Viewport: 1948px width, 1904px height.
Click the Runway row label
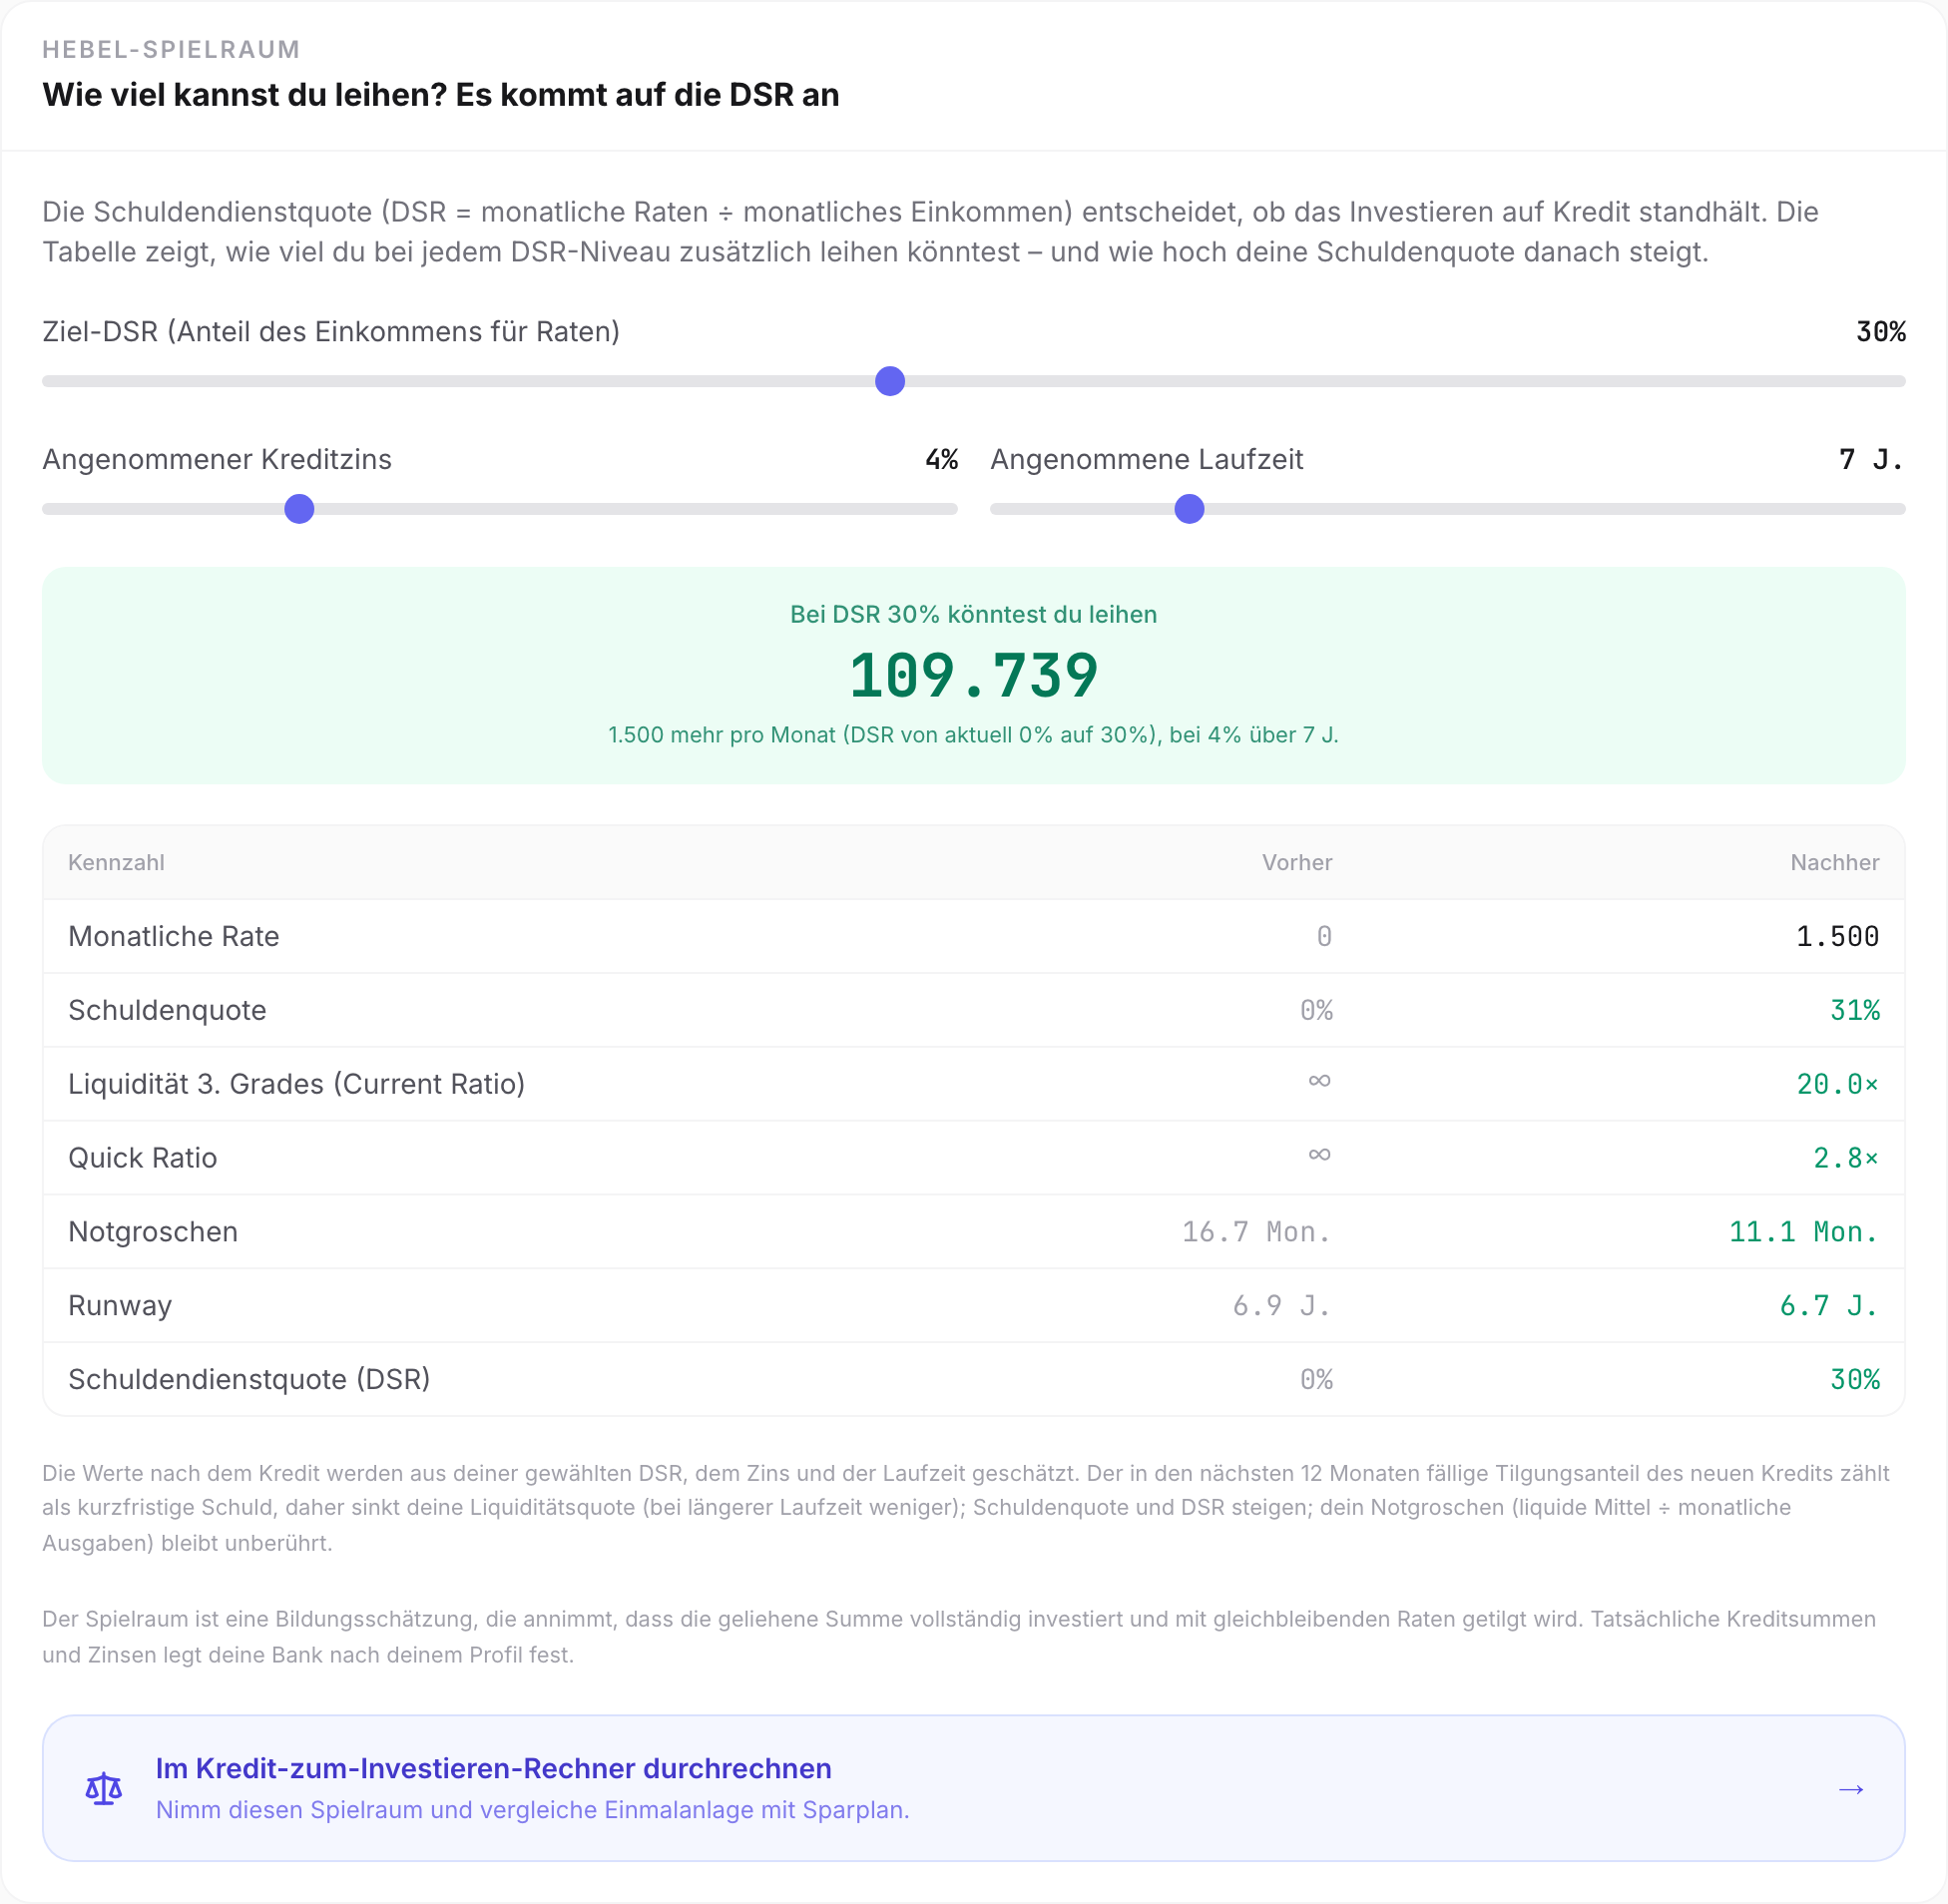coord(120,1306)
